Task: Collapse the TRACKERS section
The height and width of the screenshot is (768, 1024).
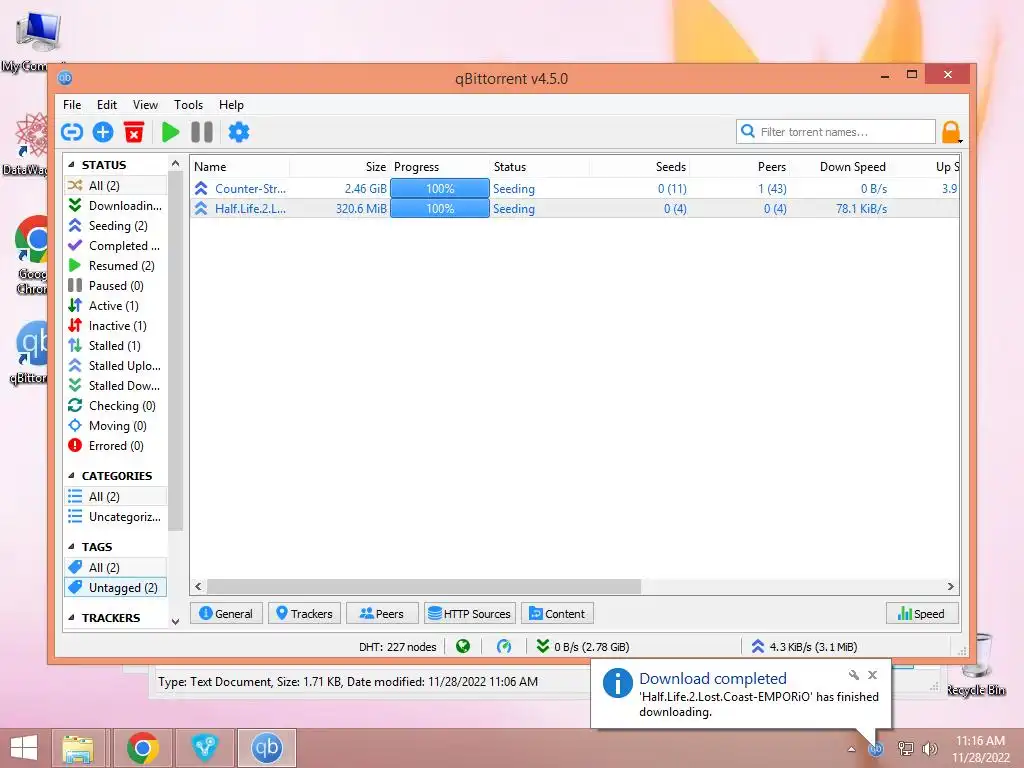Action: point(71,617)
